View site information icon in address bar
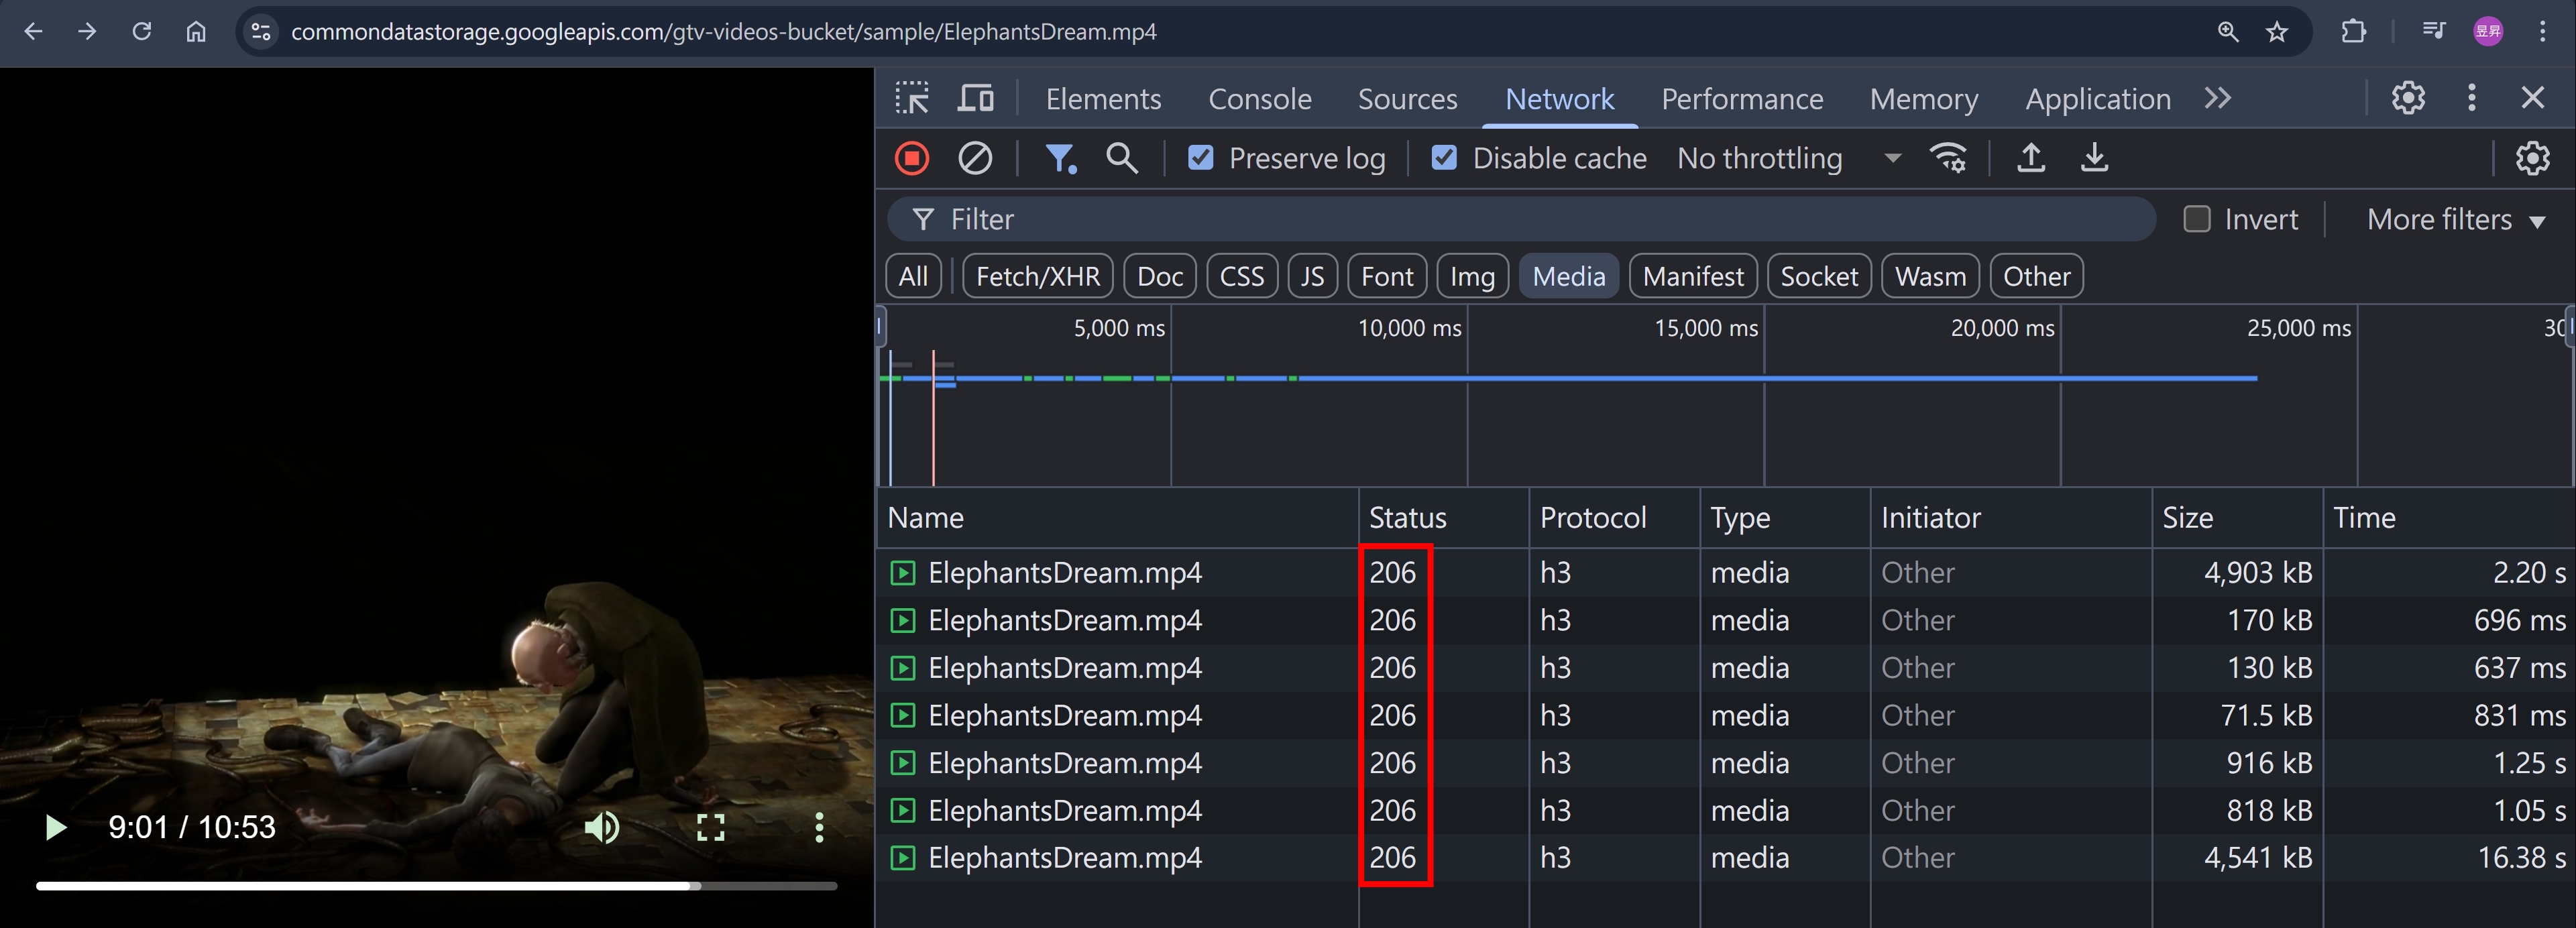 tap(261, 32)
